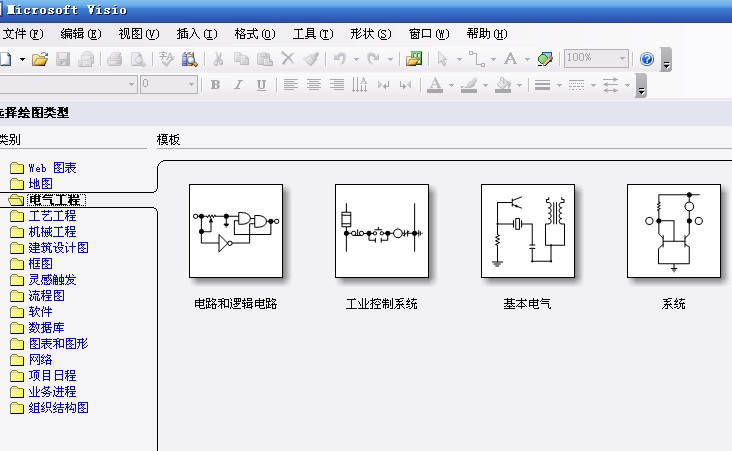This screenshot has width=732, height=451.
Task: Select the Text tool A icon
Action: pos(511,59)
